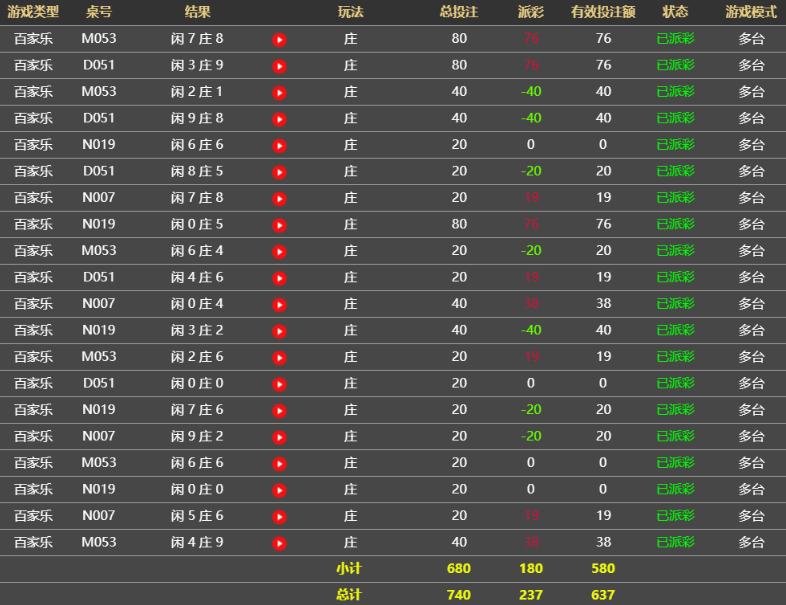Click the 游戏模式 column header
The height and width of the screenshot is (605, 786).
click(x=751, y=12)
